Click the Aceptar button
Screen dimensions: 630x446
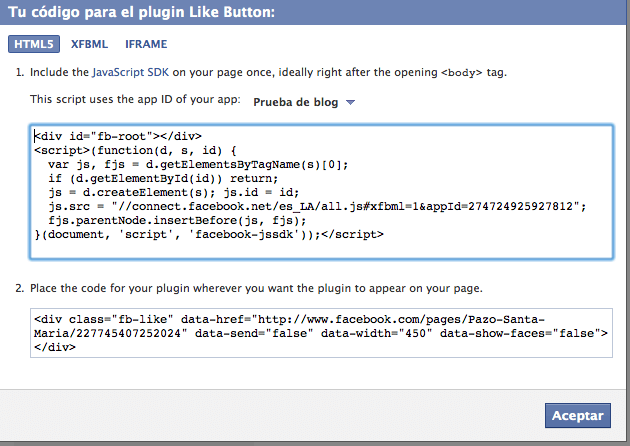click(x=578, y=415)
